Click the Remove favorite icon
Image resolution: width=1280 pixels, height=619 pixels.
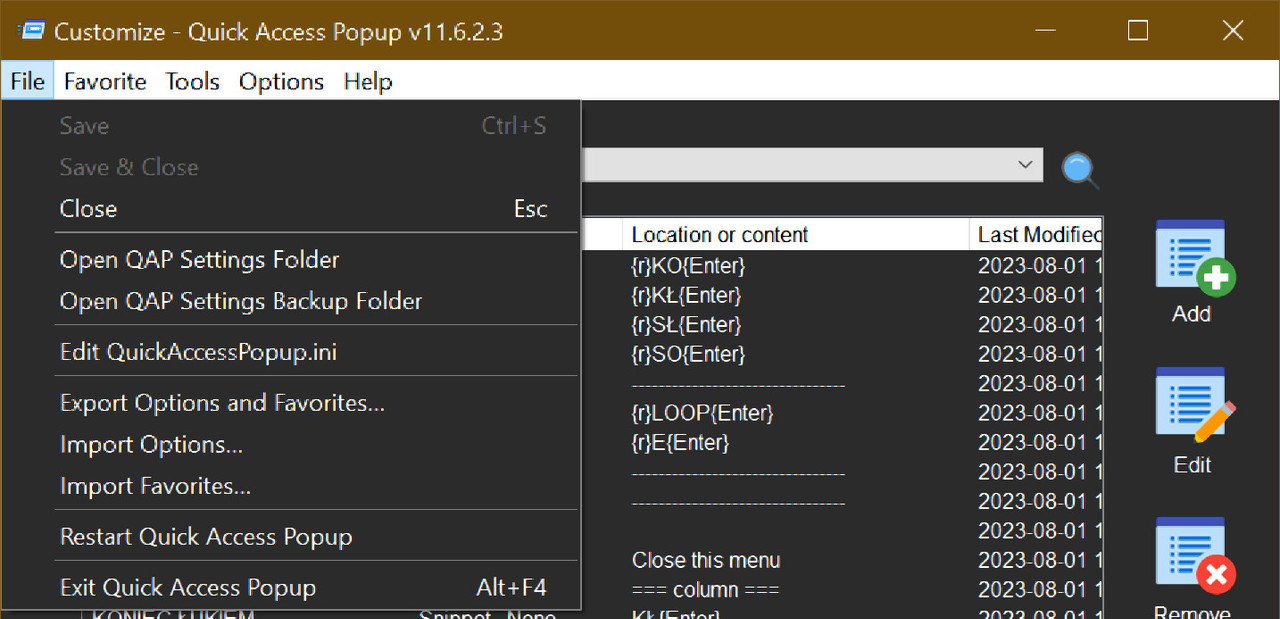click(x=1195, y=556)
